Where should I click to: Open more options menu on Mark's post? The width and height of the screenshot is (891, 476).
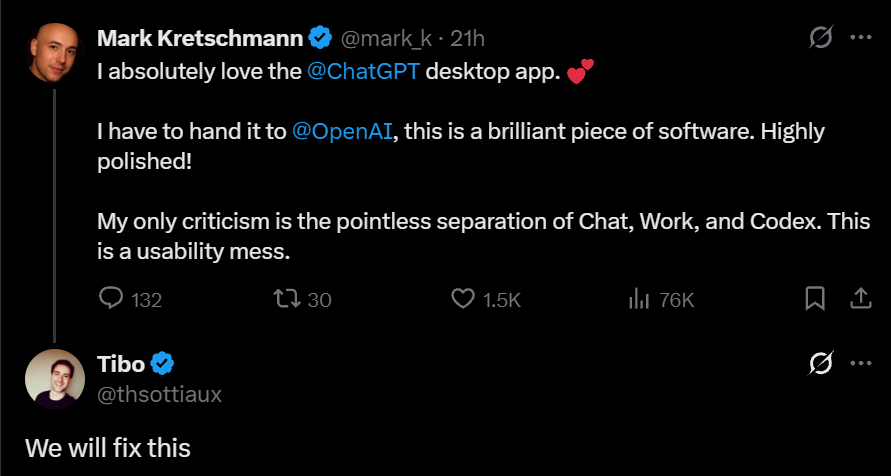(x=860, y=37)
